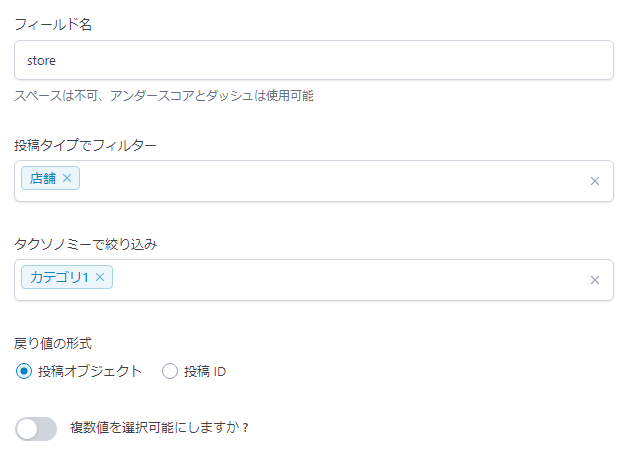This screenshot has width=634, height=462.
Task: Select the 投稿オブジェクト radio button
Action: click(x=25, y=372)
